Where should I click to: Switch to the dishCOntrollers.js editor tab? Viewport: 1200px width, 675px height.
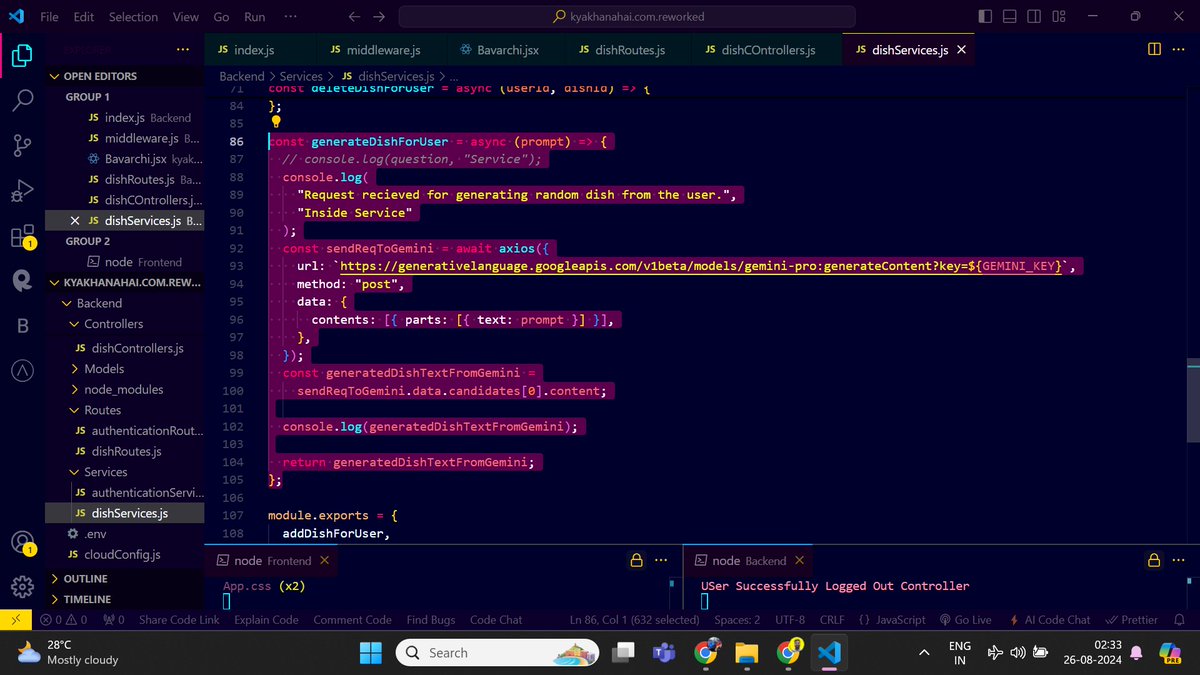click(769, 50)
